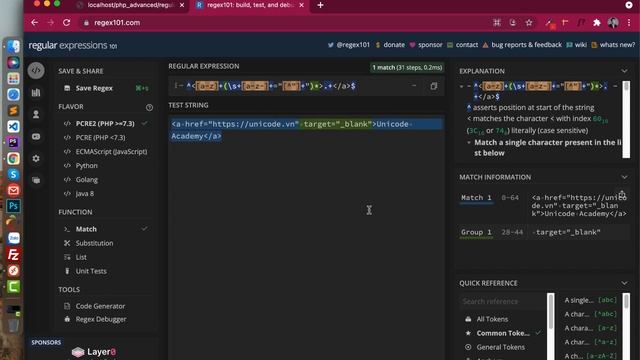The width and height of the screenshot is (640, 360).
Task: Bookmark this page with star icon
Action: tap(529, 23)
